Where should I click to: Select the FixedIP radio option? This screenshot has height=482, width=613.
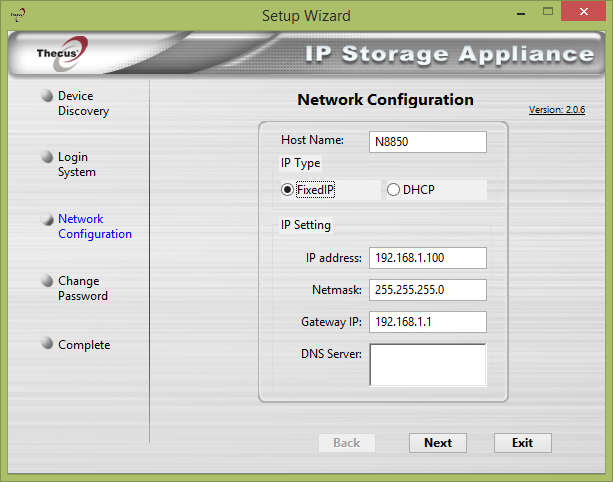(x=288, y=190)
